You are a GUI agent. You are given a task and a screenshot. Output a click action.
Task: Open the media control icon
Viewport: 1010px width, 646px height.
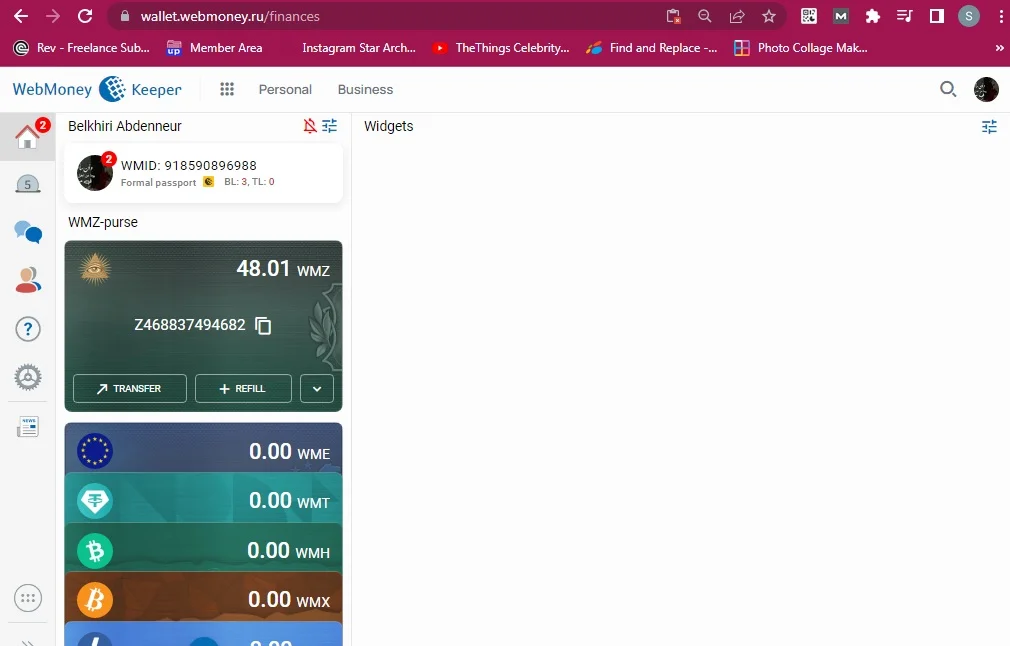pos(904,16)
